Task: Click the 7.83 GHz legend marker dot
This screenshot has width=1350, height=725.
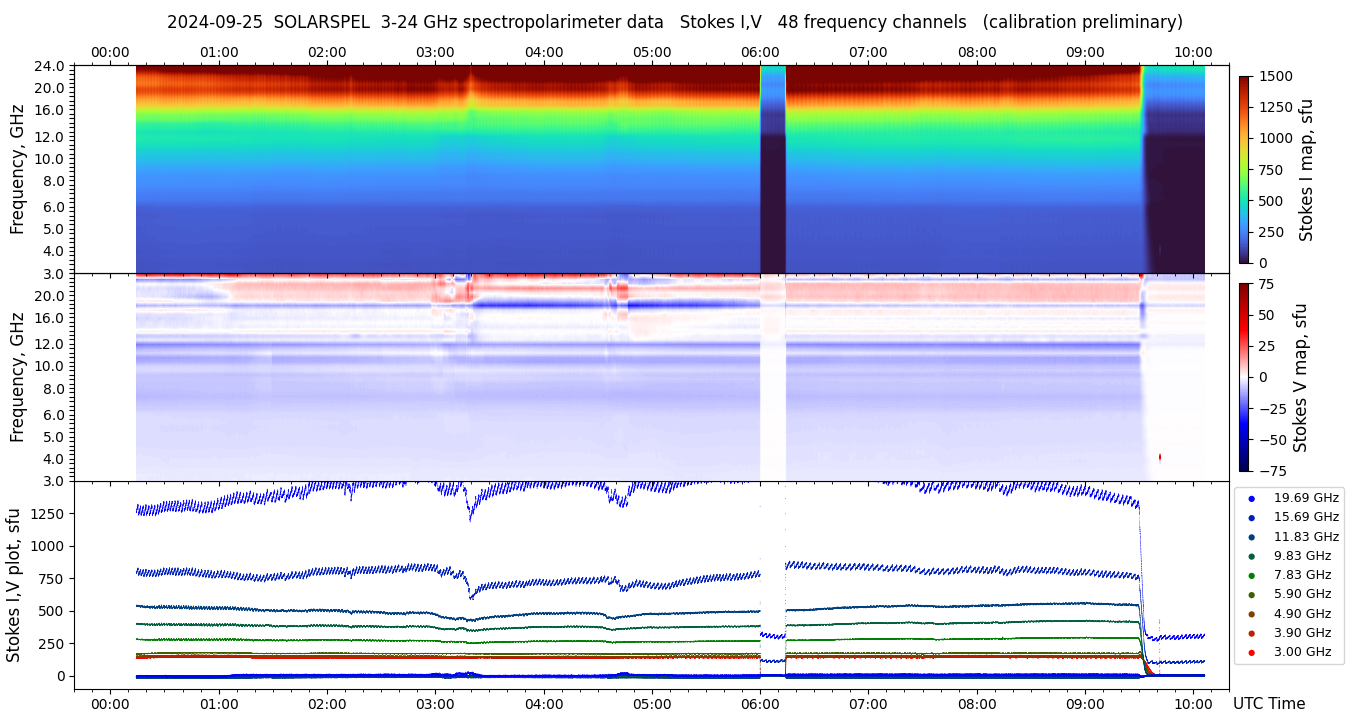Action: [x=1251, y=575]
